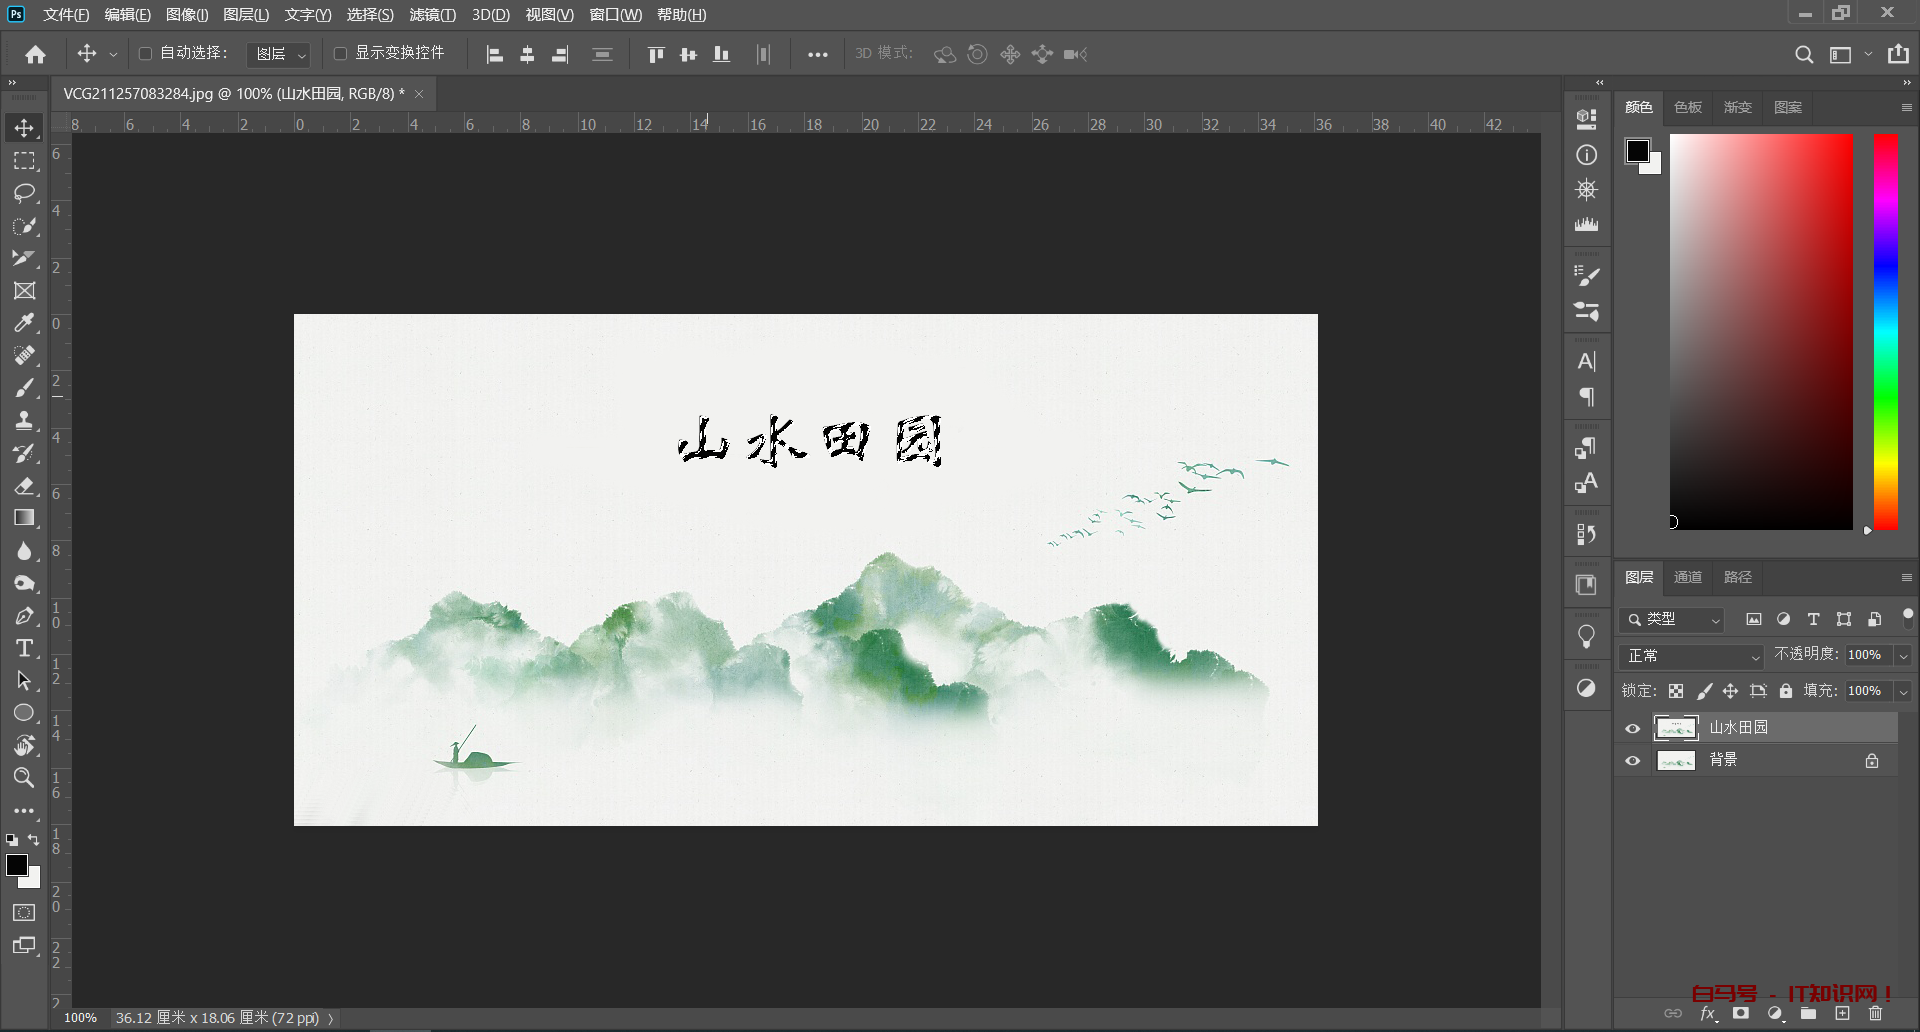Swap foreground and background colors arrow
Viewport: 1920px width, 1032px height.
point(34,840)
